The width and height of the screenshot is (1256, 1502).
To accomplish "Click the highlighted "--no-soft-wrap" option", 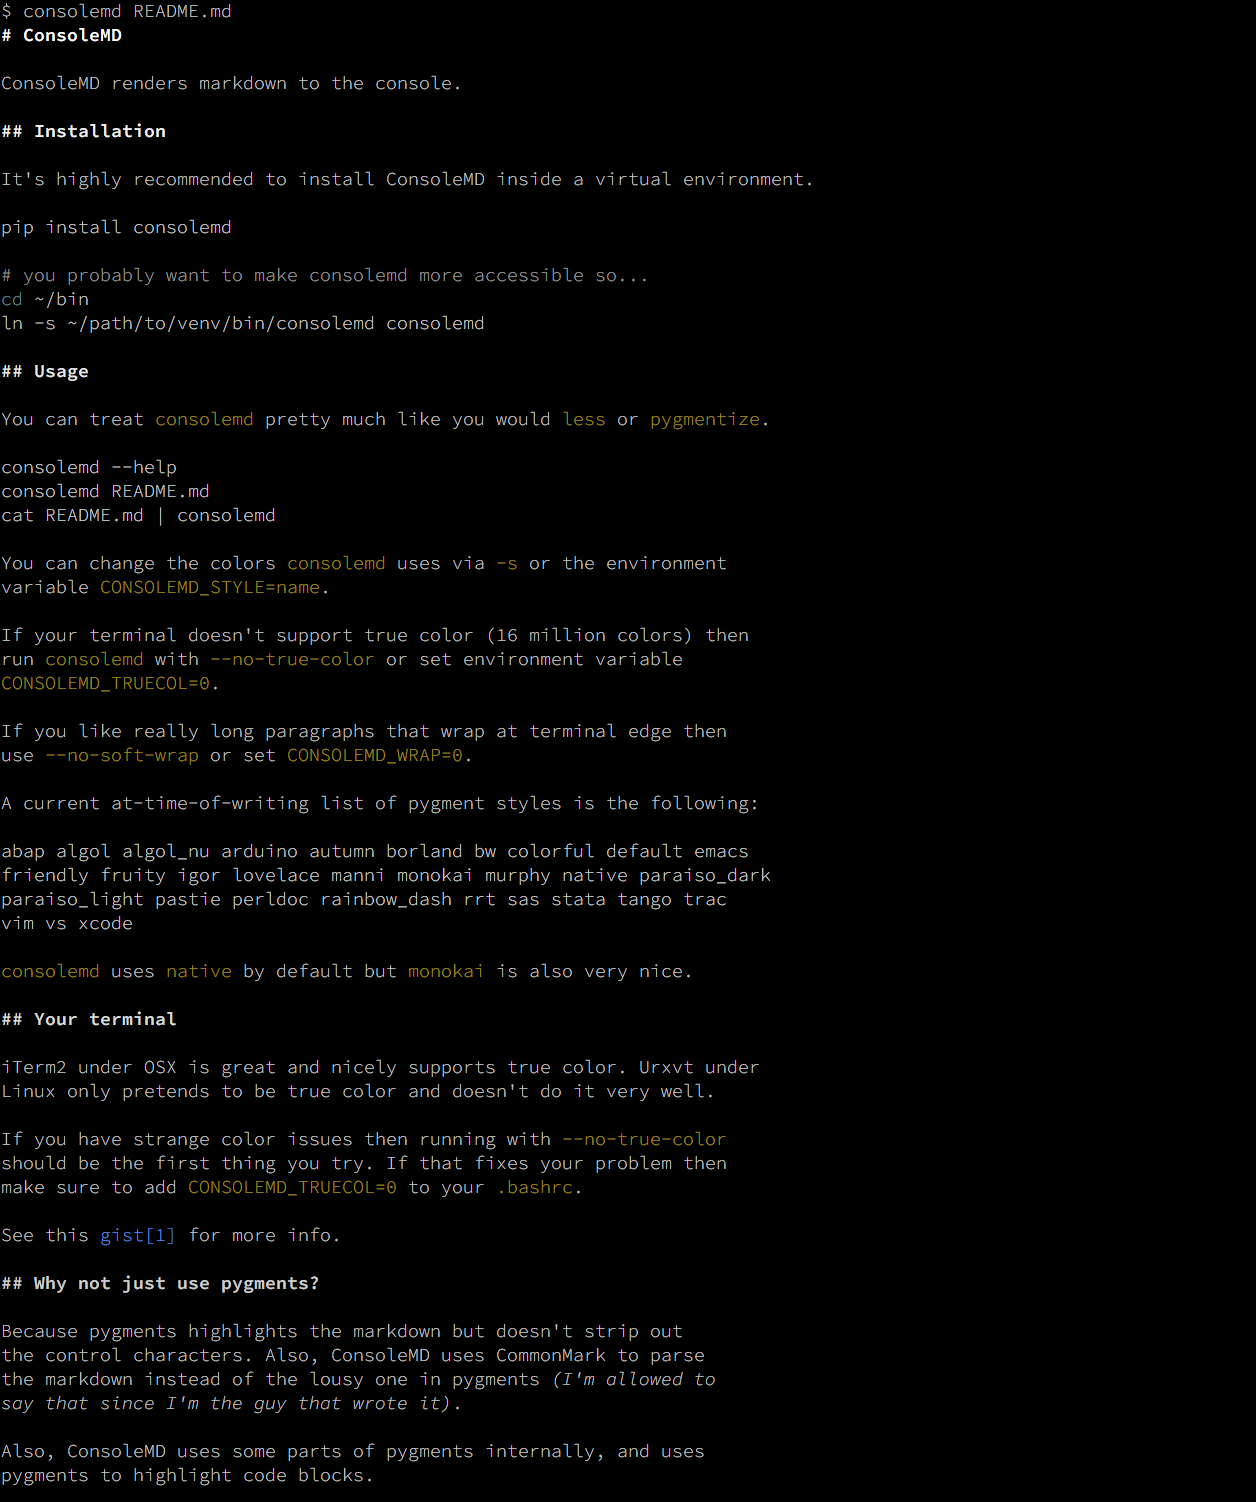I will pos(122,755).
